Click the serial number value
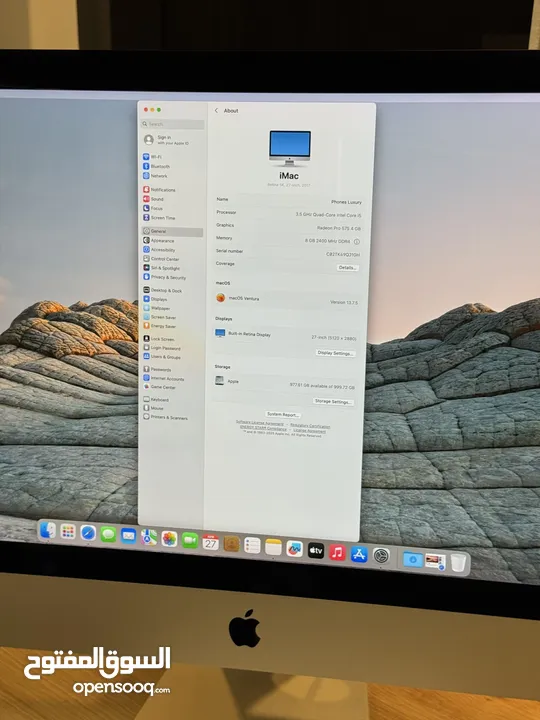 pos(343,254)
